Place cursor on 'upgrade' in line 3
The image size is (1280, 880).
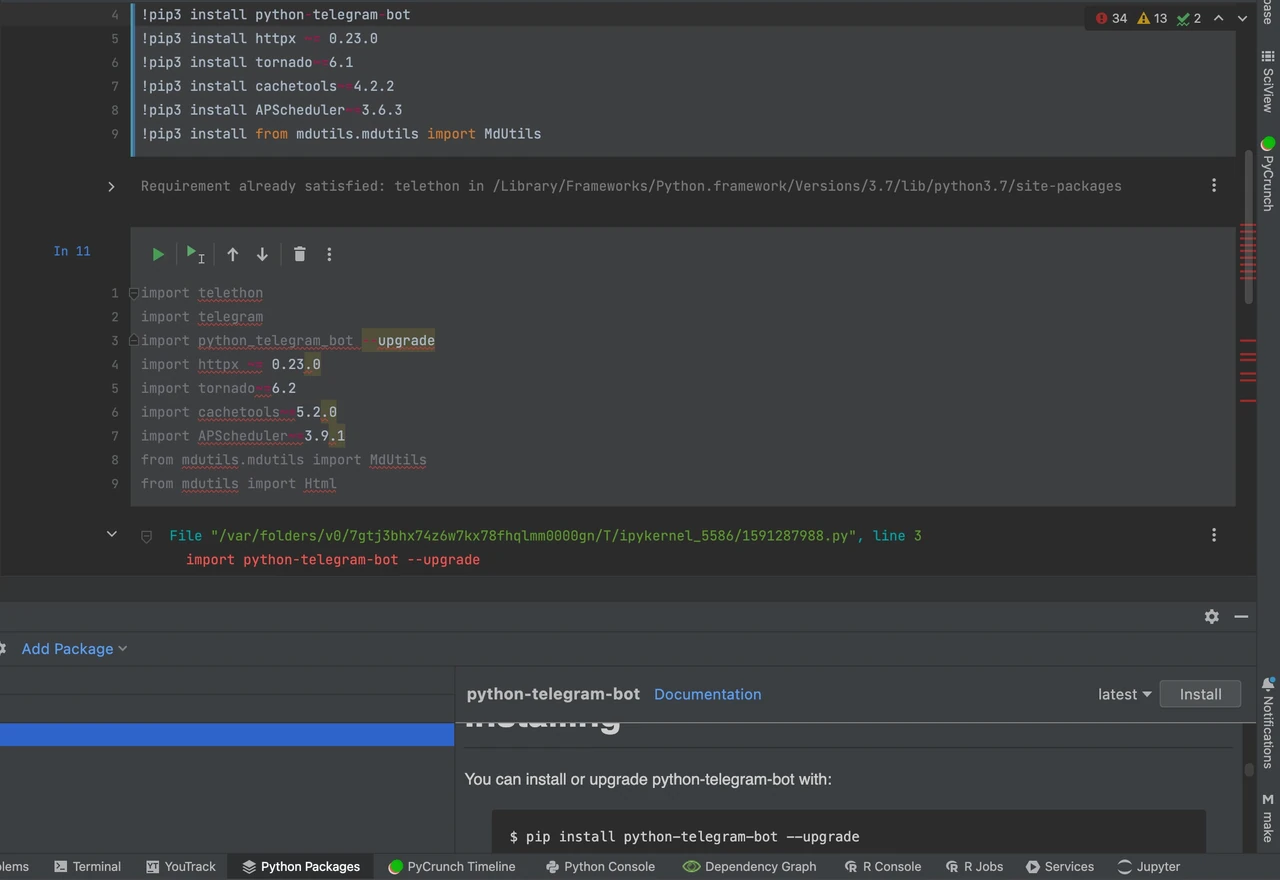pyautogui.click(x=406, y=341)
